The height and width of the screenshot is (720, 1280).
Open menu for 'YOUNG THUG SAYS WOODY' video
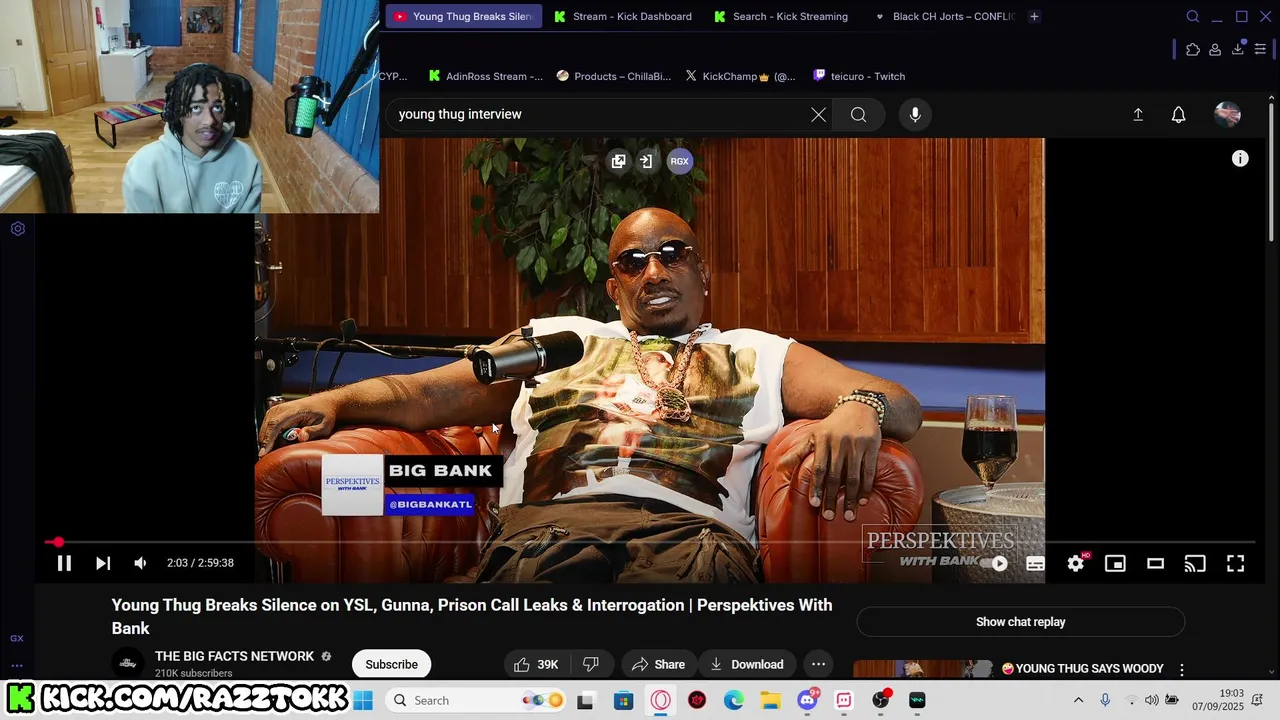coord(1181,669)
